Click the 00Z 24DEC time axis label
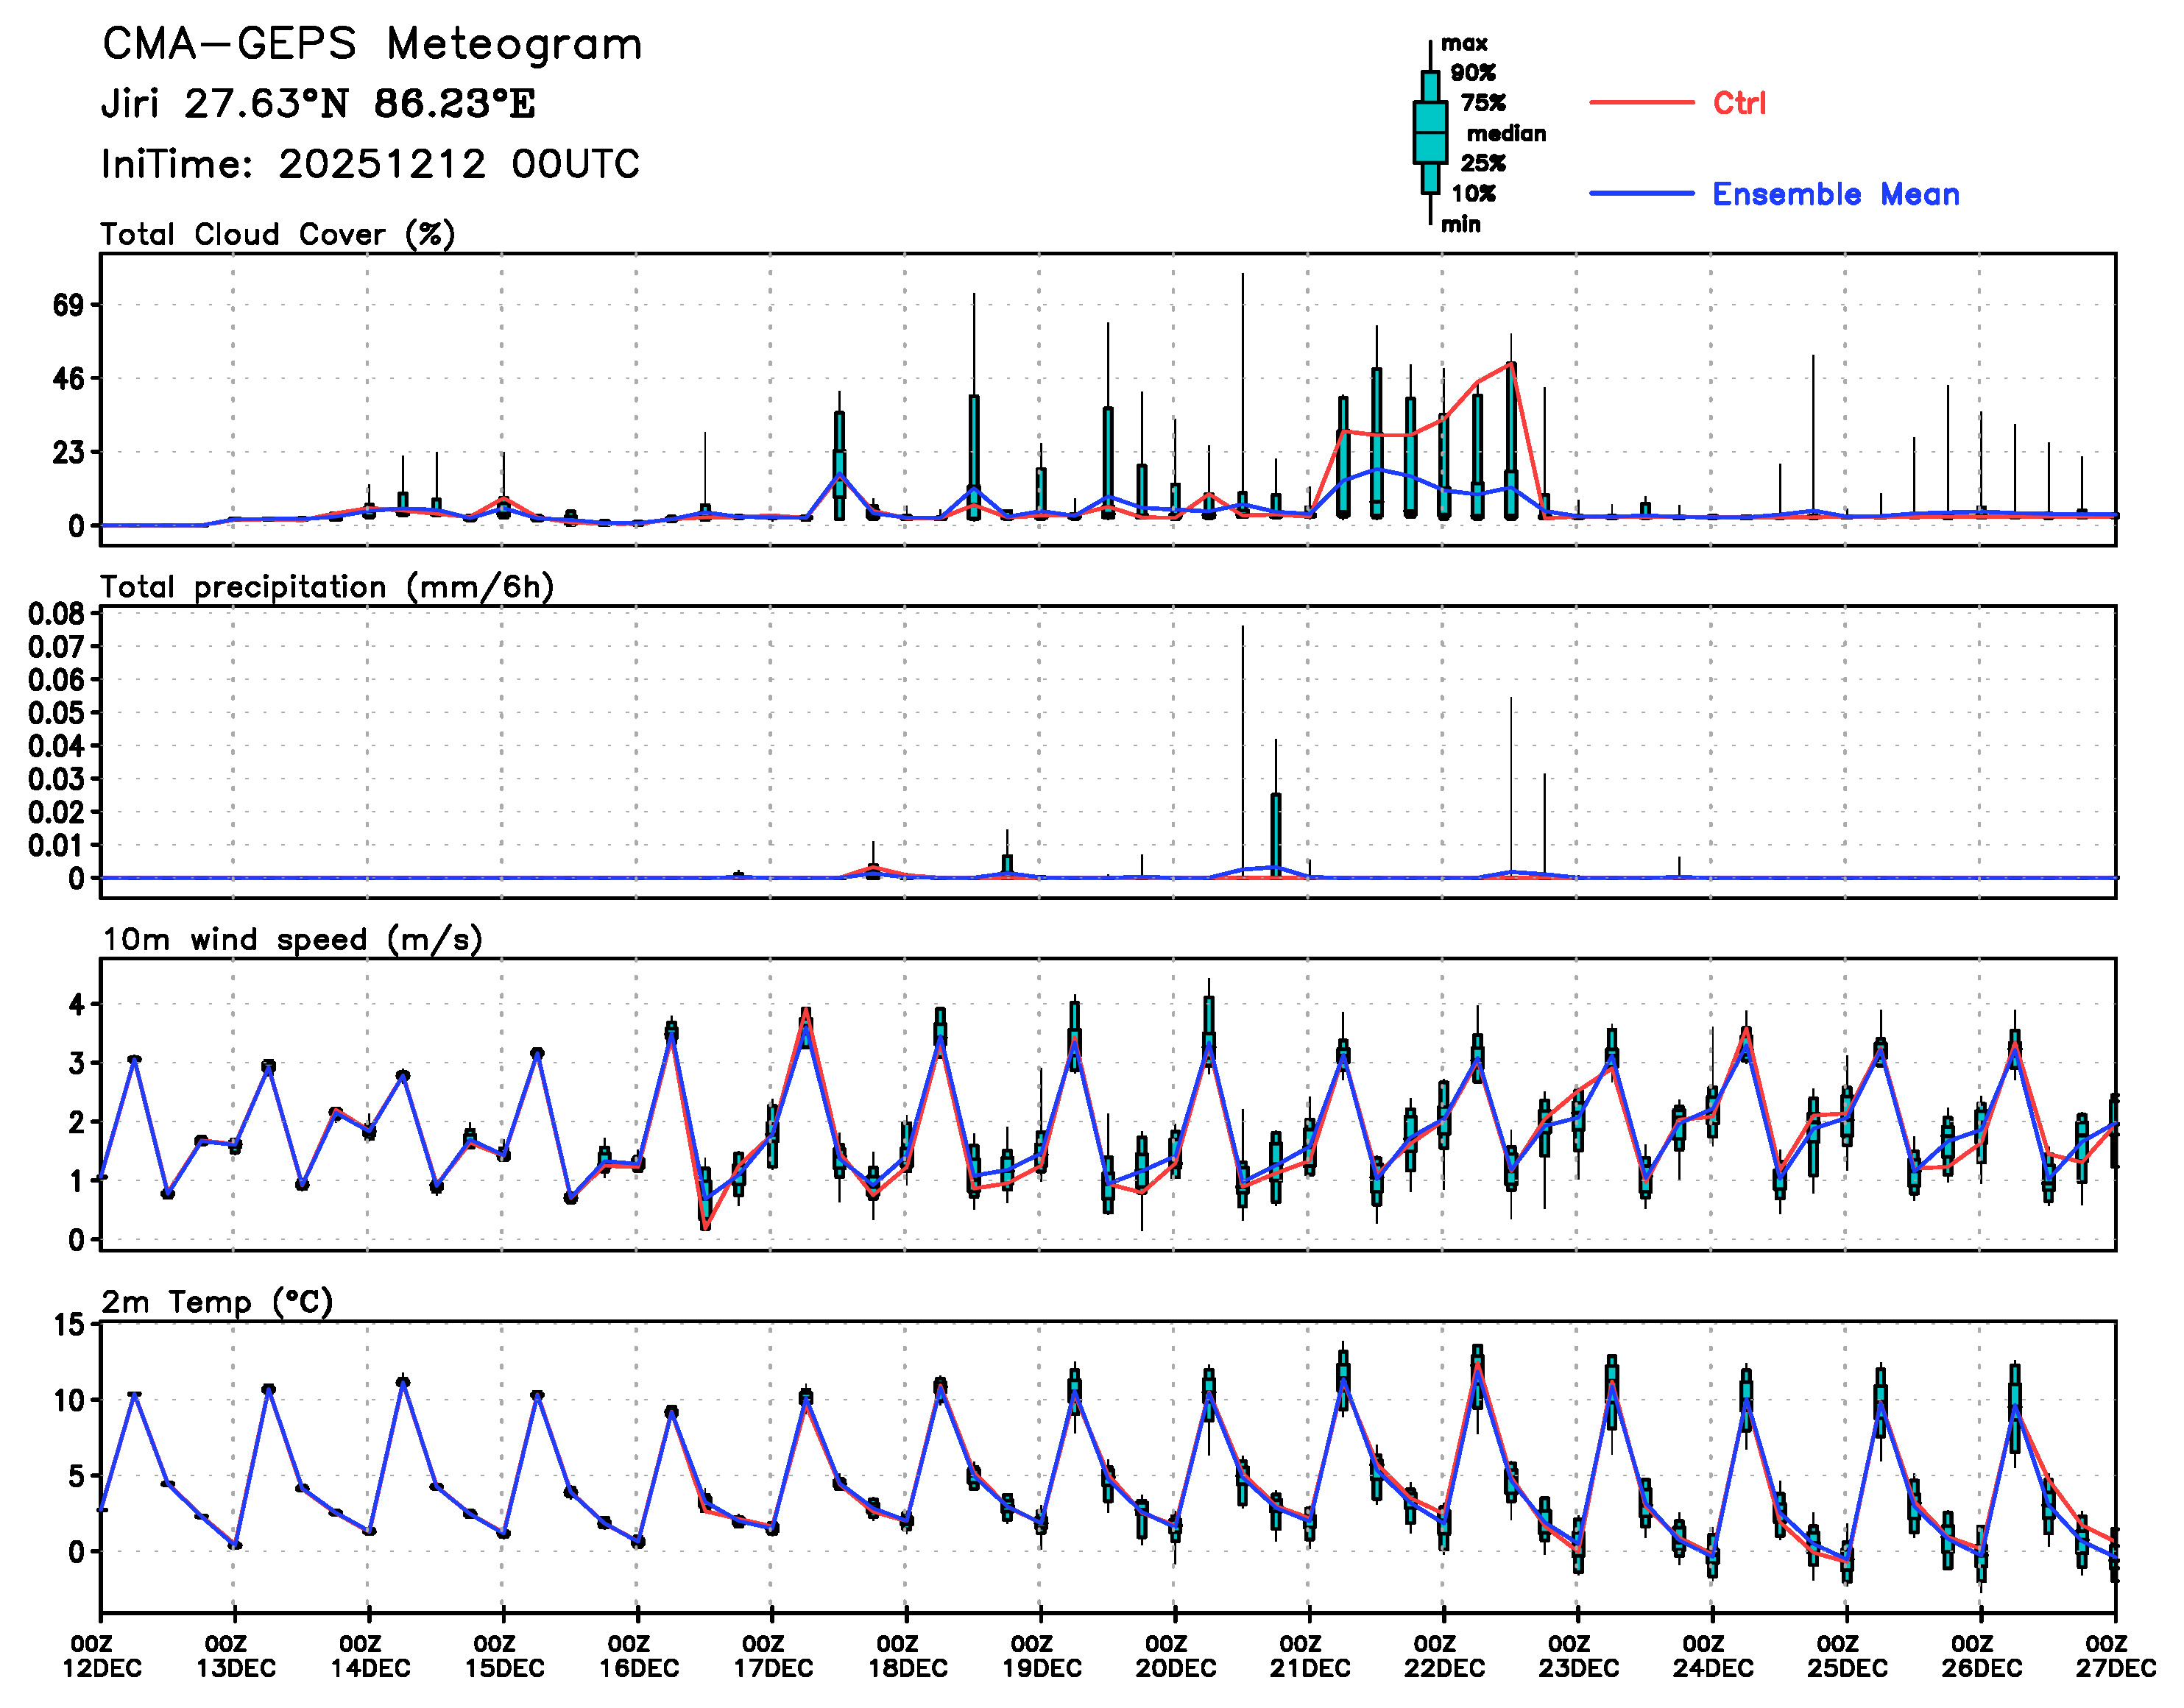Screen dimensions: 2184x1708 coord(1712,1656)
